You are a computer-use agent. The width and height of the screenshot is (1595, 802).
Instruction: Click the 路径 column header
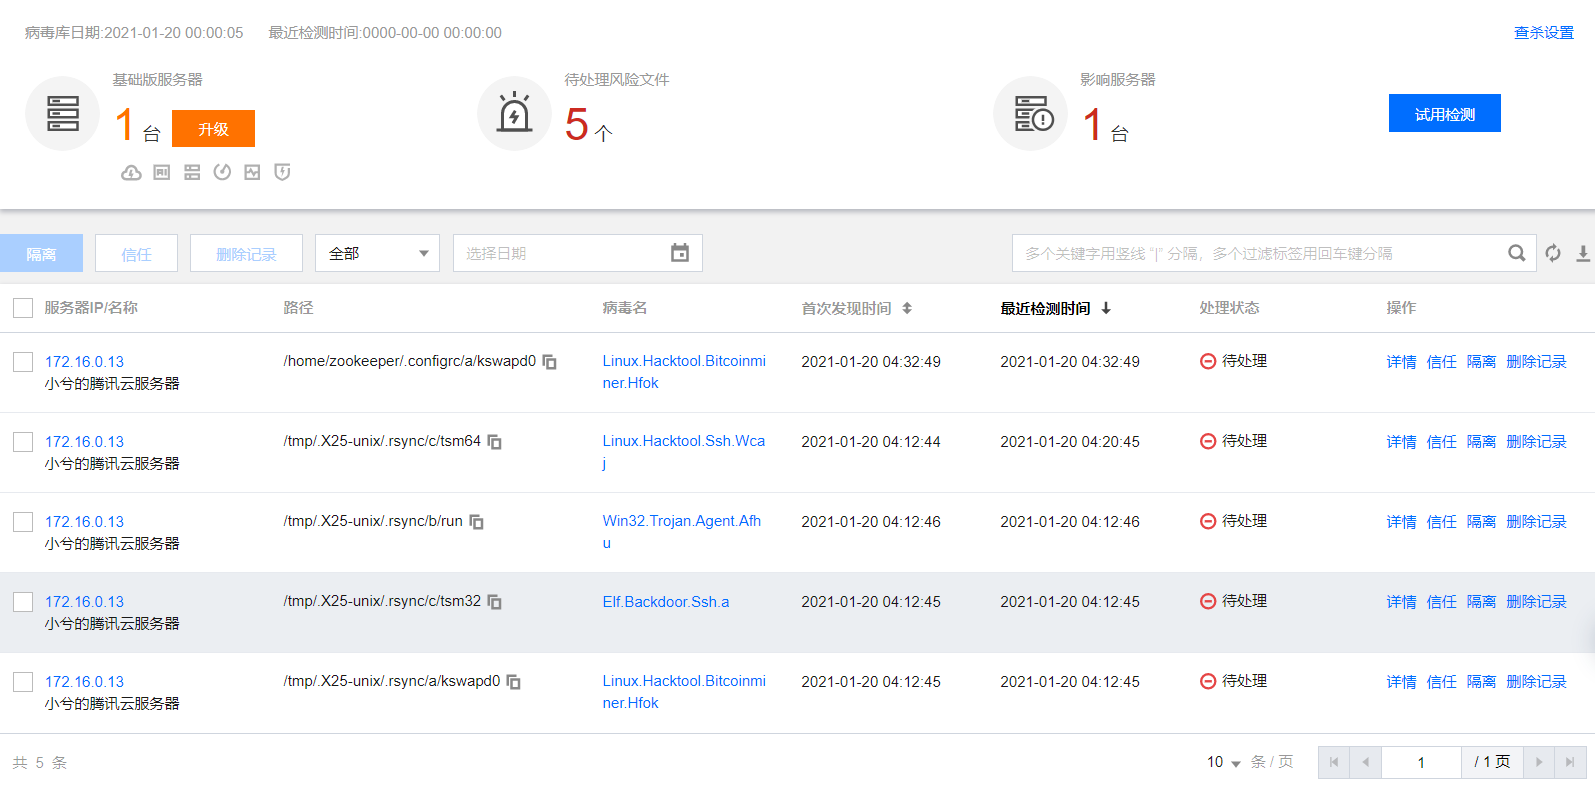pyautogui.click(x=298, y=308)
